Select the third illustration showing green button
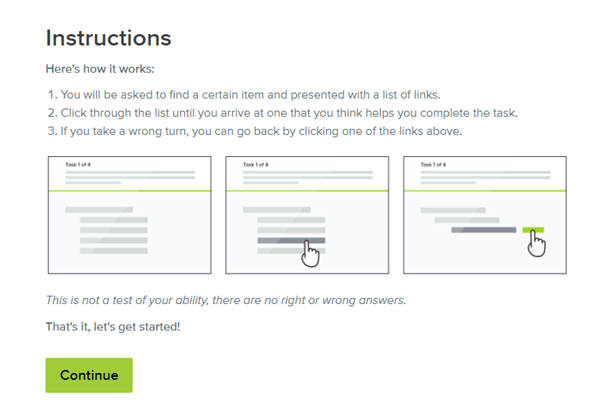 pos(485,215)
